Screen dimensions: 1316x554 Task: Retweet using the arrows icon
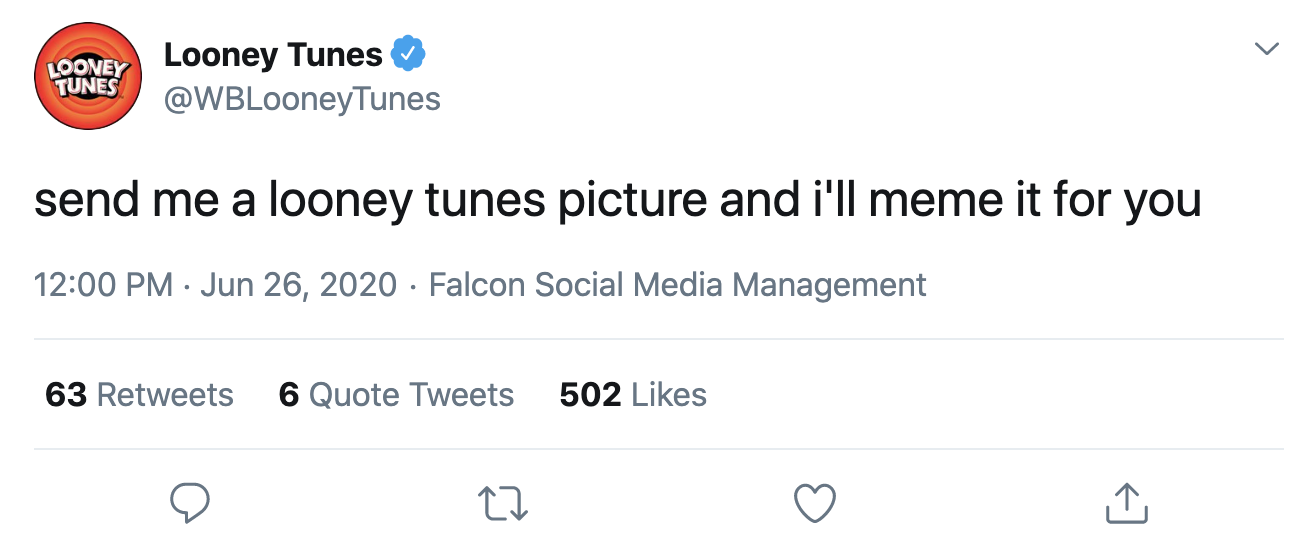pyautogui.click(x=501, y=503)
